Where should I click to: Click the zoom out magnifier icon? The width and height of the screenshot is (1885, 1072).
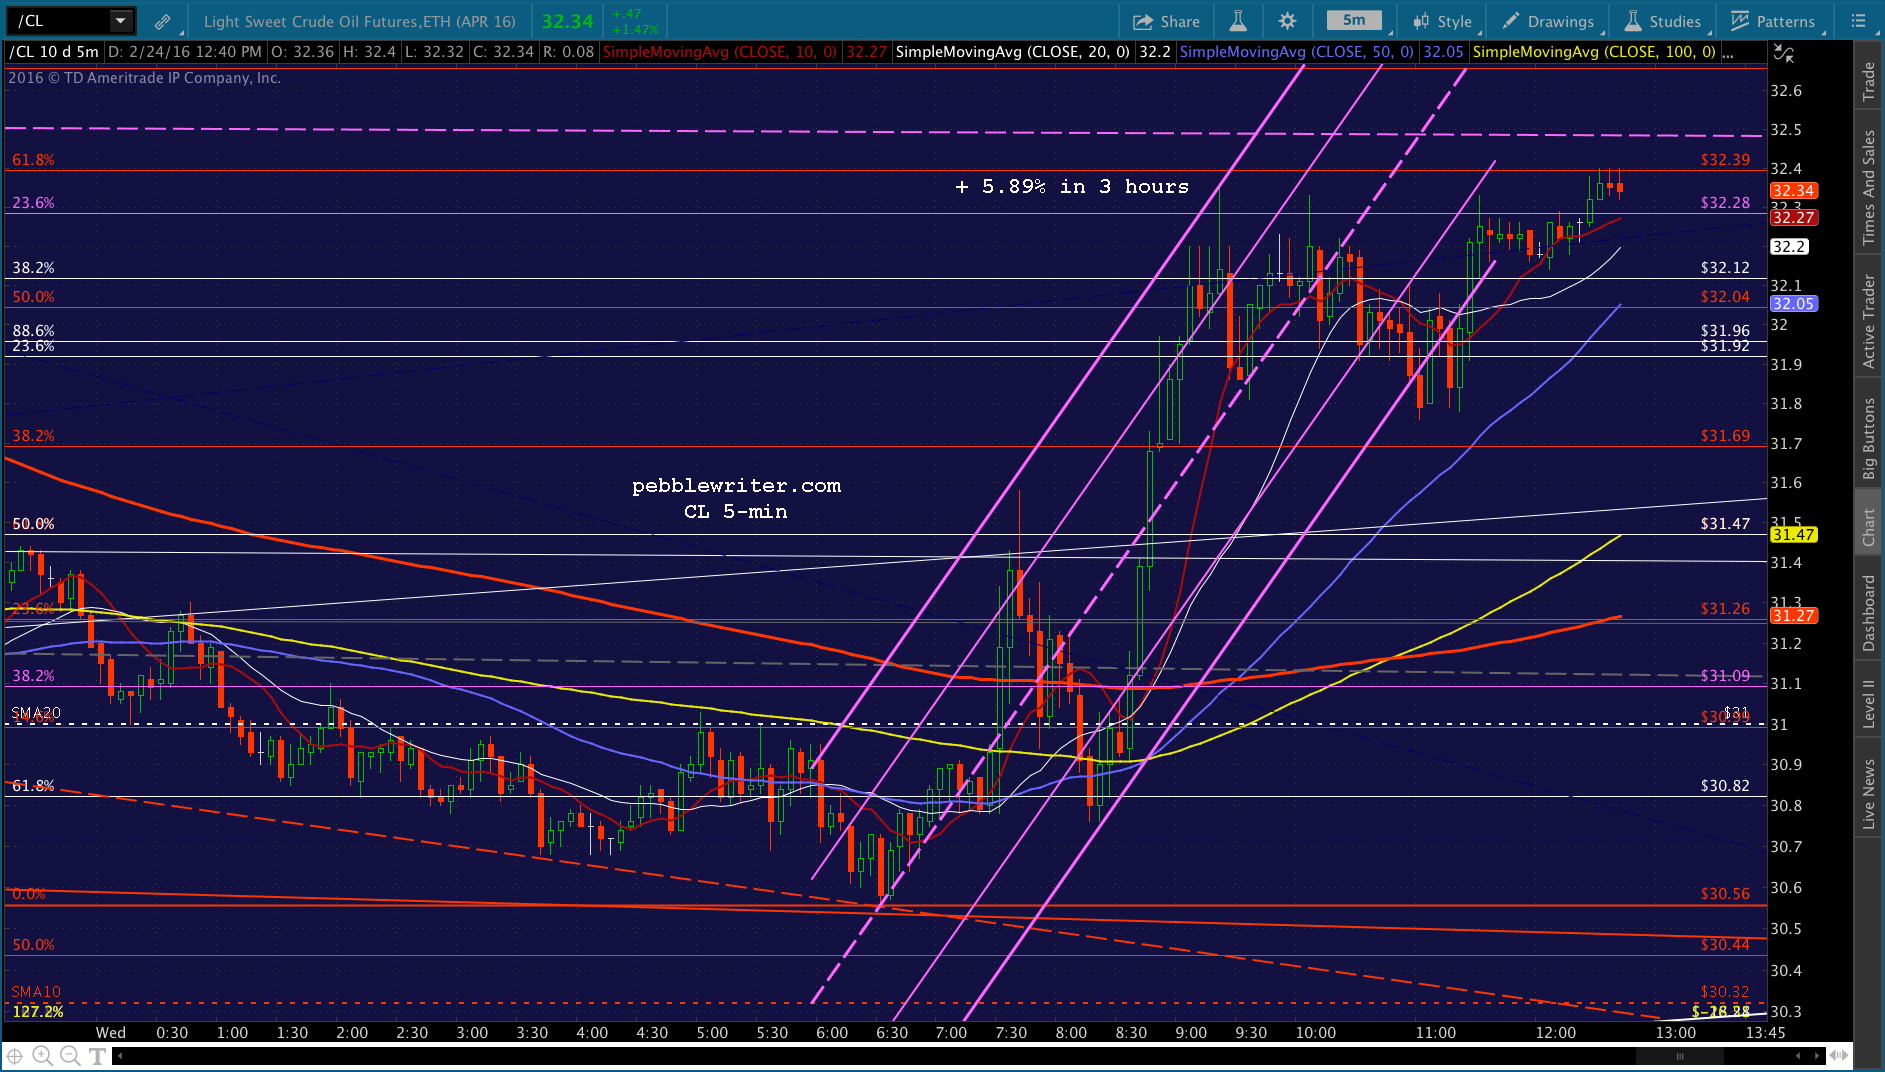pos(70,1055)
